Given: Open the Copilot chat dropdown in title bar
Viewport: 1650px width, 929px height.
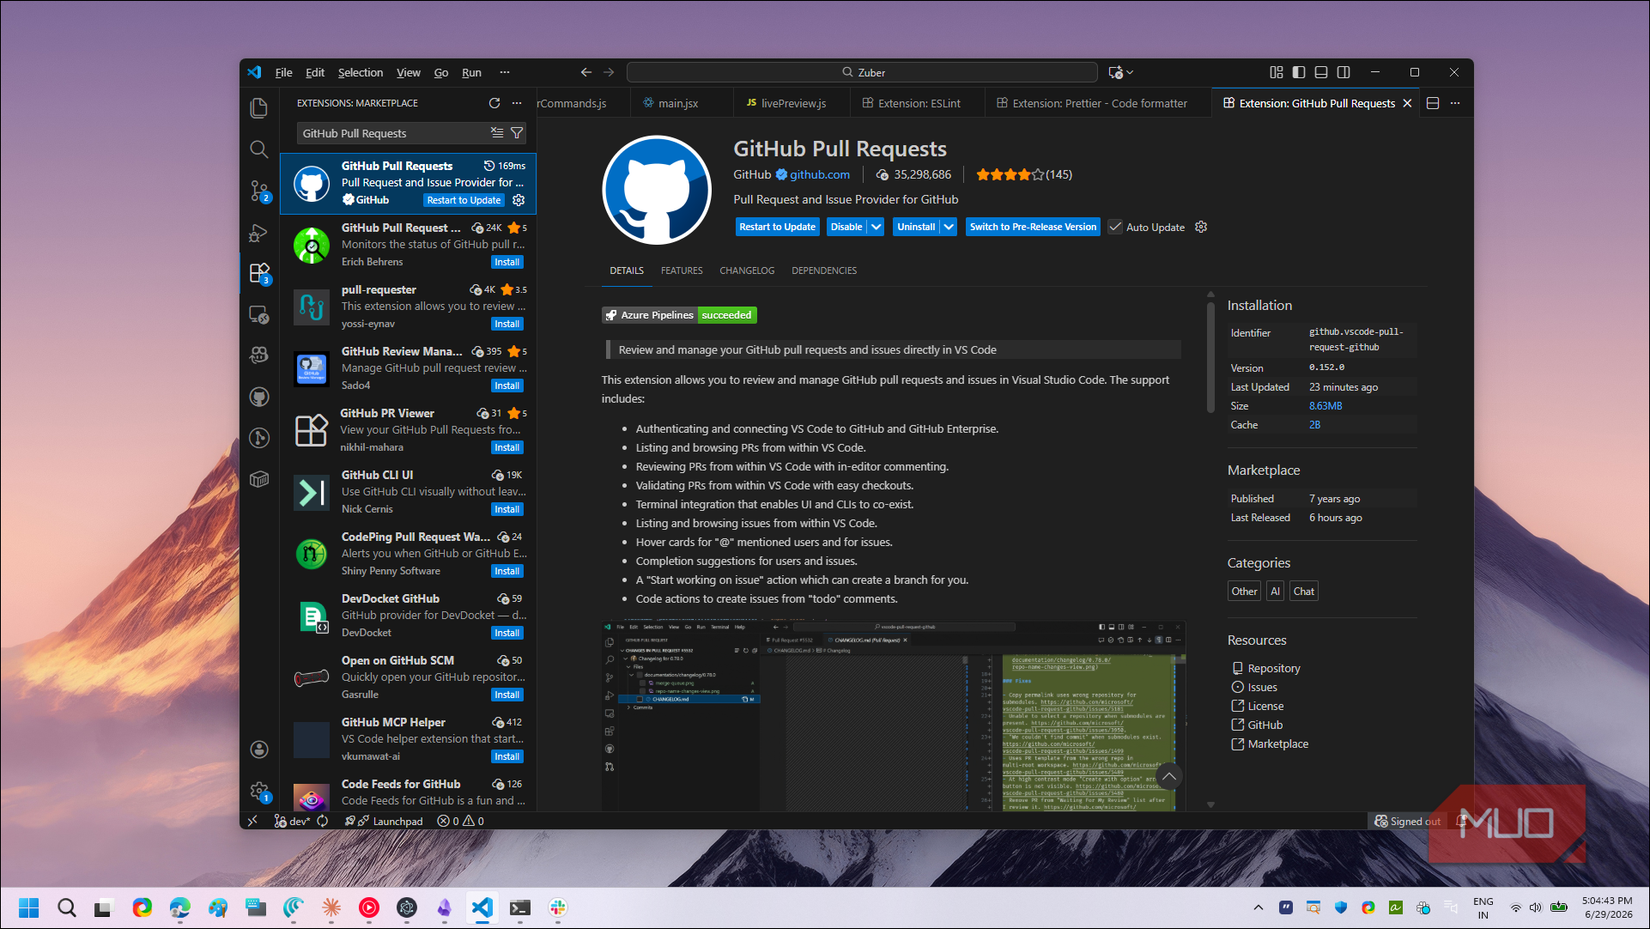Looking at the screenshot, I should click(1130, 72).
